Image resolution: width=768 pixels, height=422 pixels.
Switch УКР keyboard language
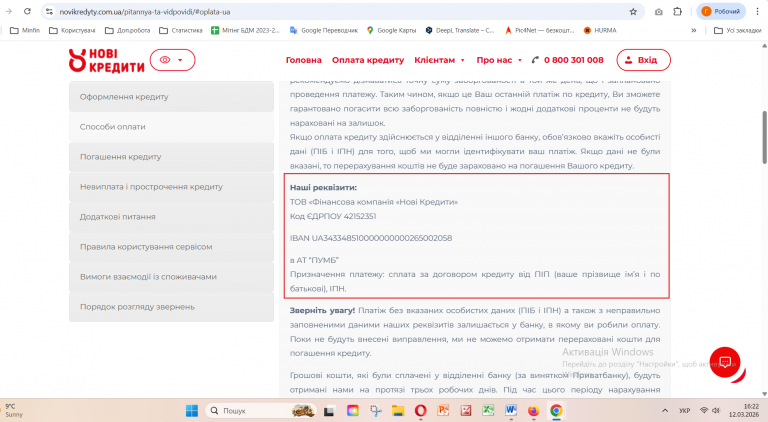684,411
